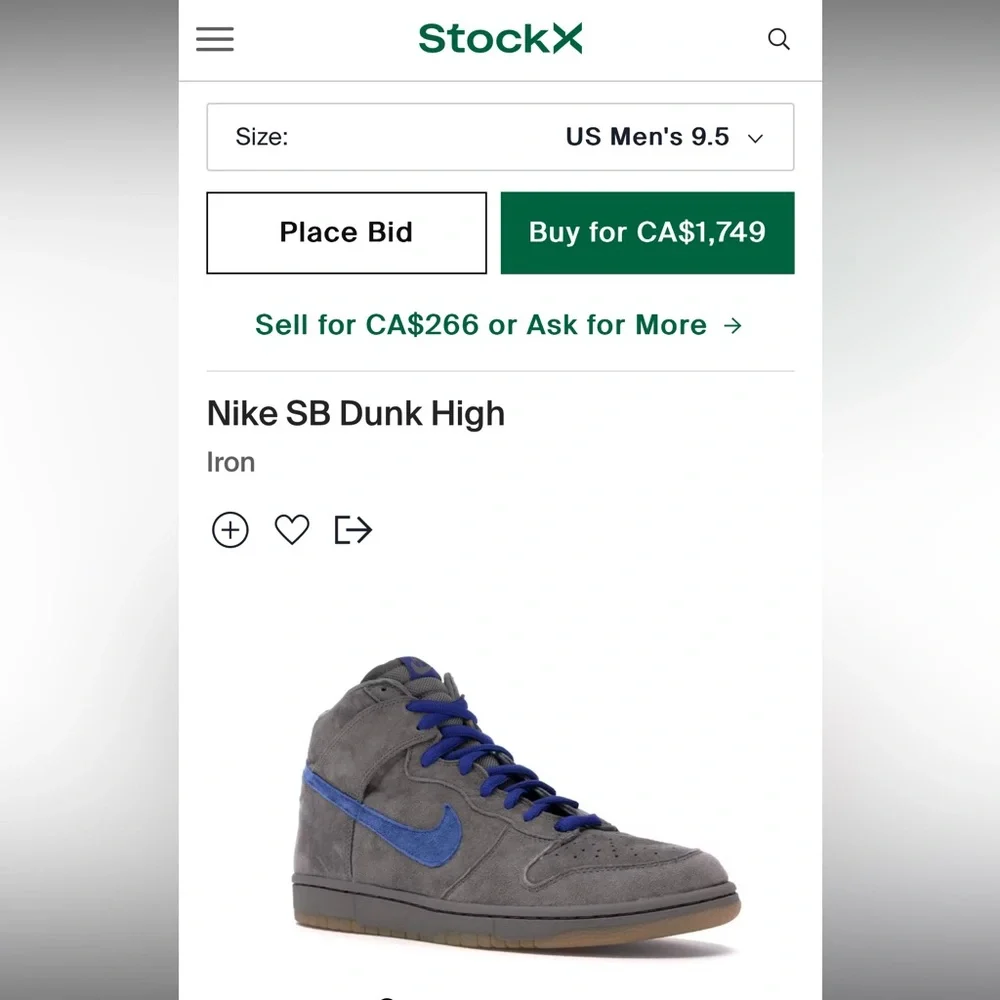Click the Place Bid button
The width and height of the screenshot is (1000, 1000).
coord(345,232)
